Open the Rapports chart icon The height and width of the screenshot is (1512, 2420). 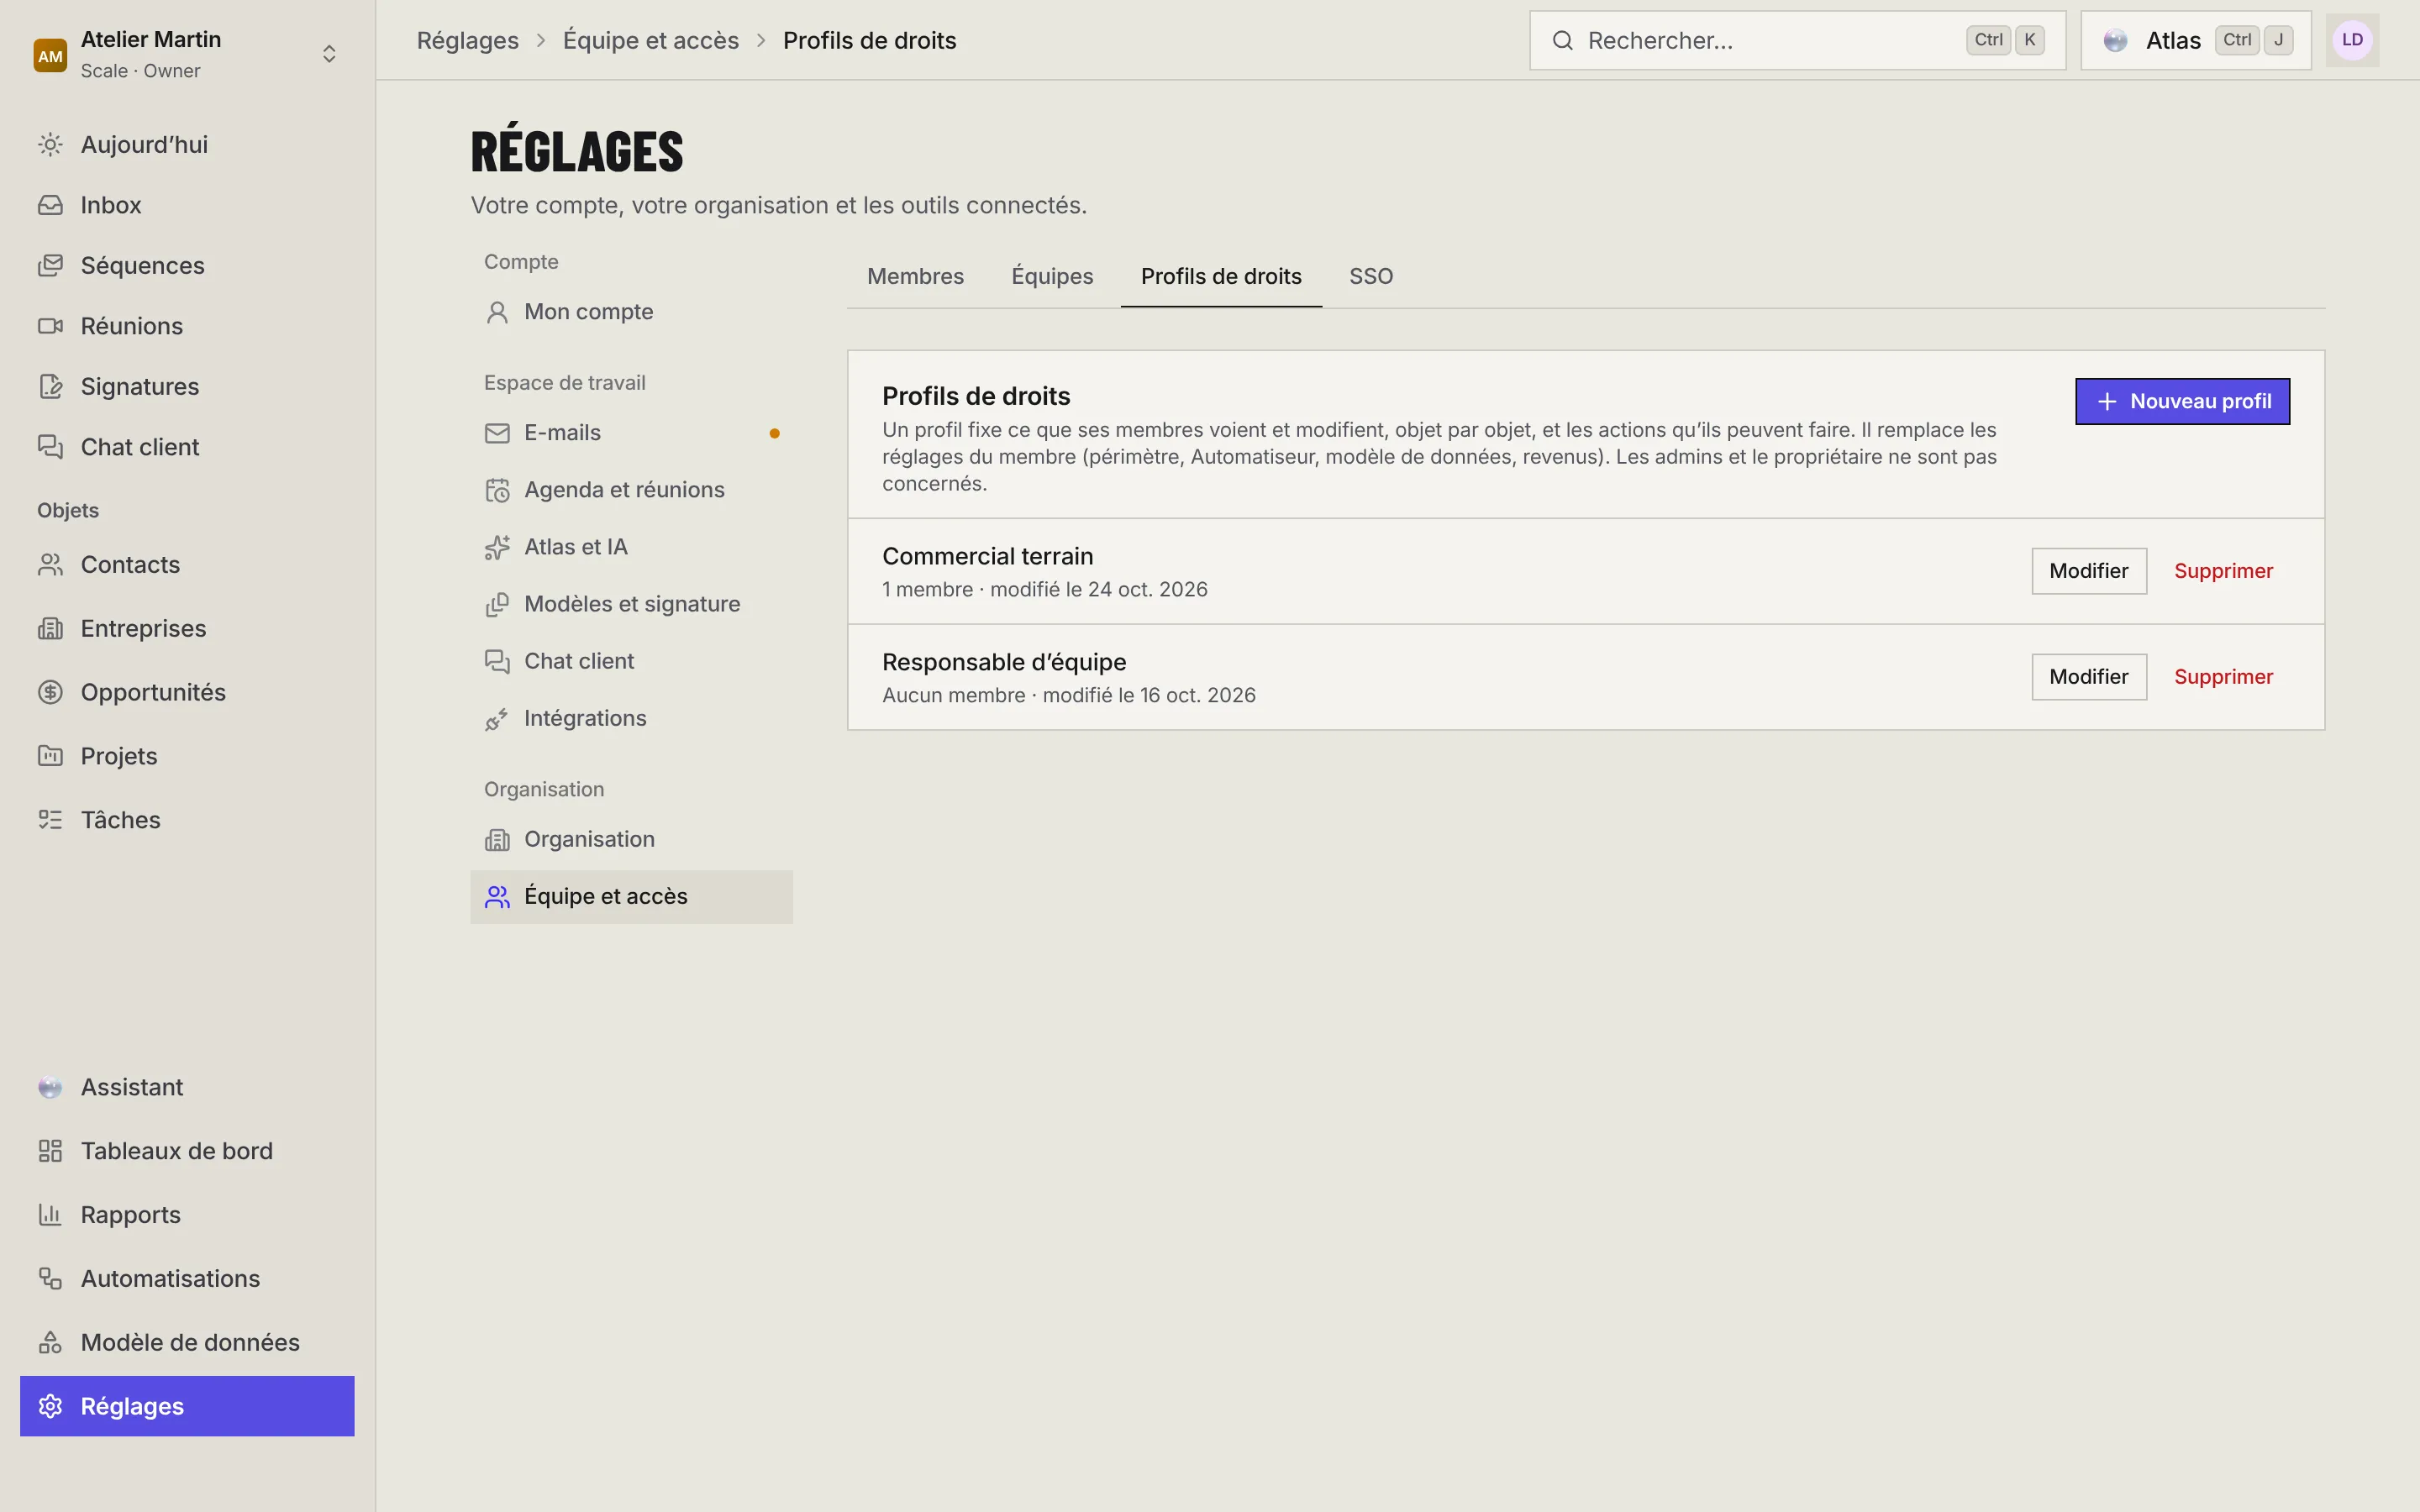(x=50, y=1215)
